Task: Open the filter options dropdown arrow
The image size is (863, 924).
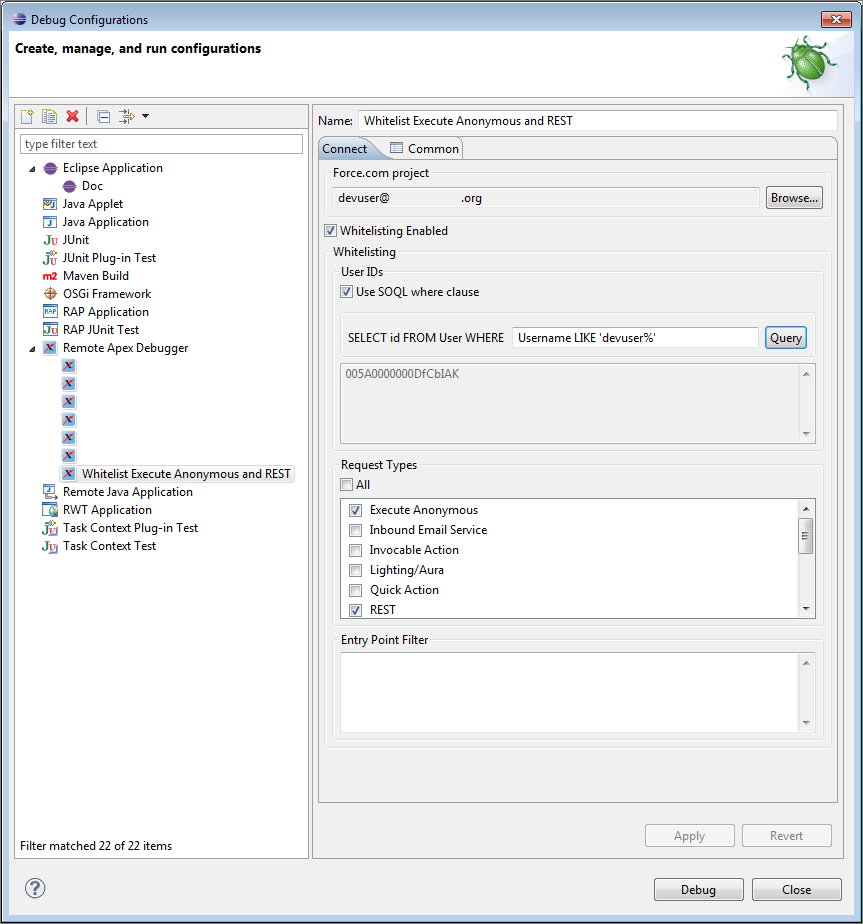Action: tap(145, 116)
